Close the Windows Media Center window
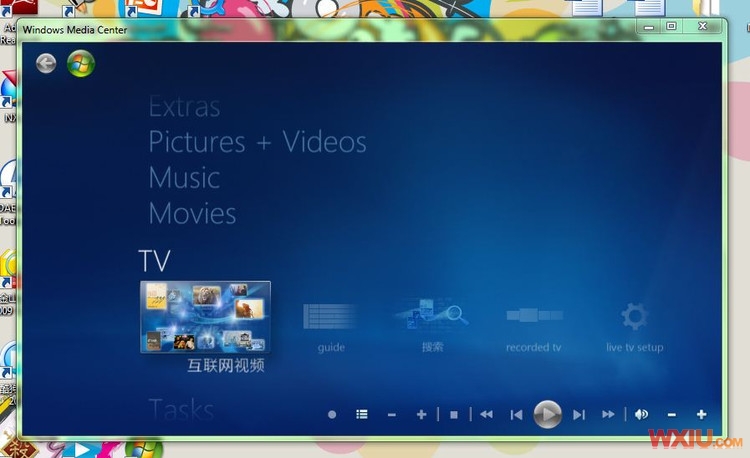 [703, 26]
